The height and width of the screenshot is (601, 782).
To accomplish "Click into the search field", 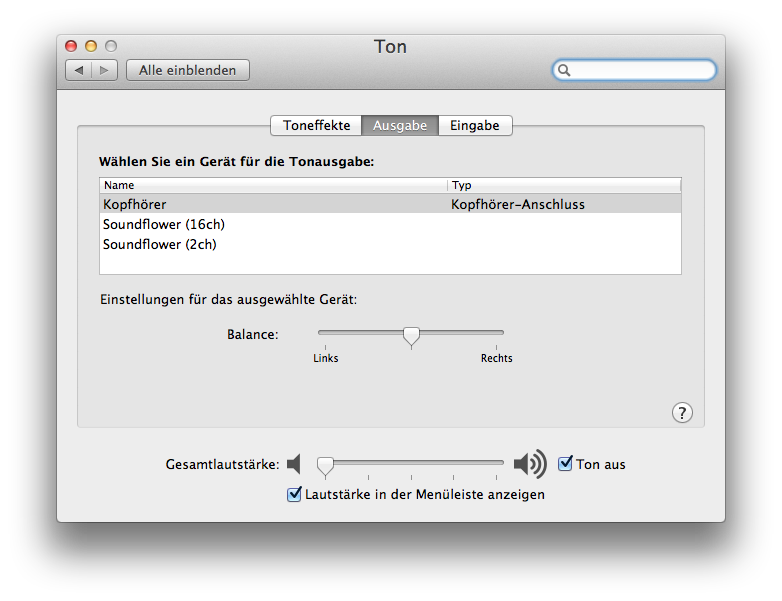I will point(634,70).
